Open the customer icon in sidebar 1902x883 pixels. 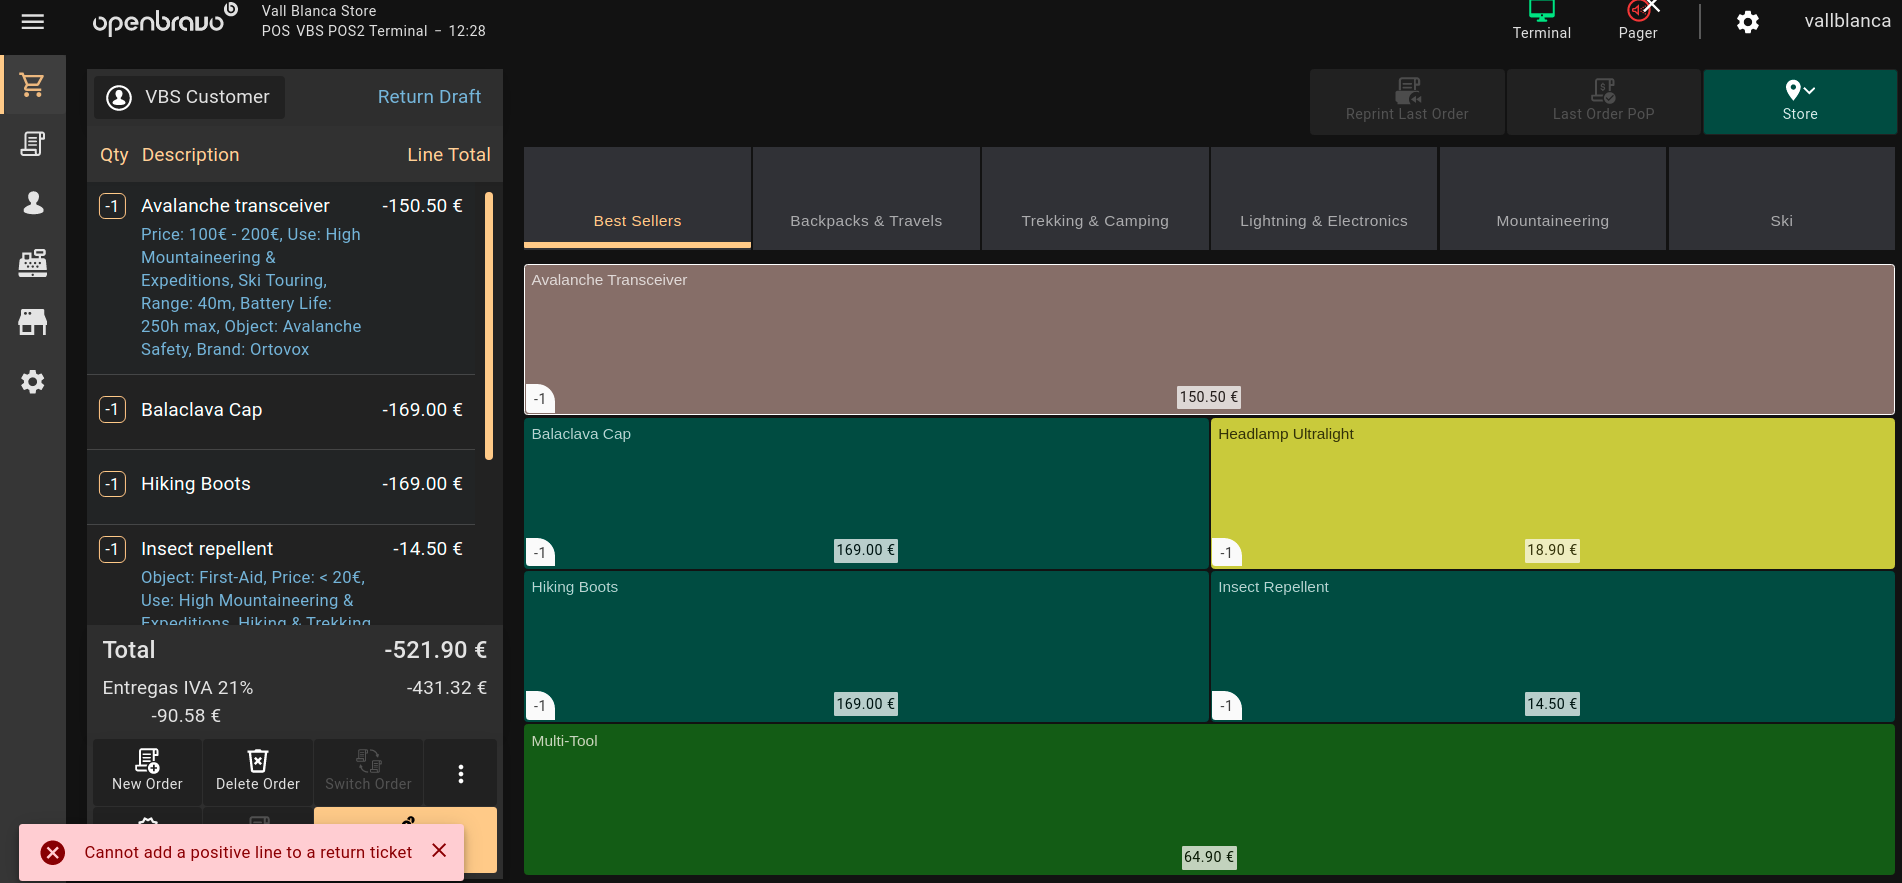click(33, 203)
